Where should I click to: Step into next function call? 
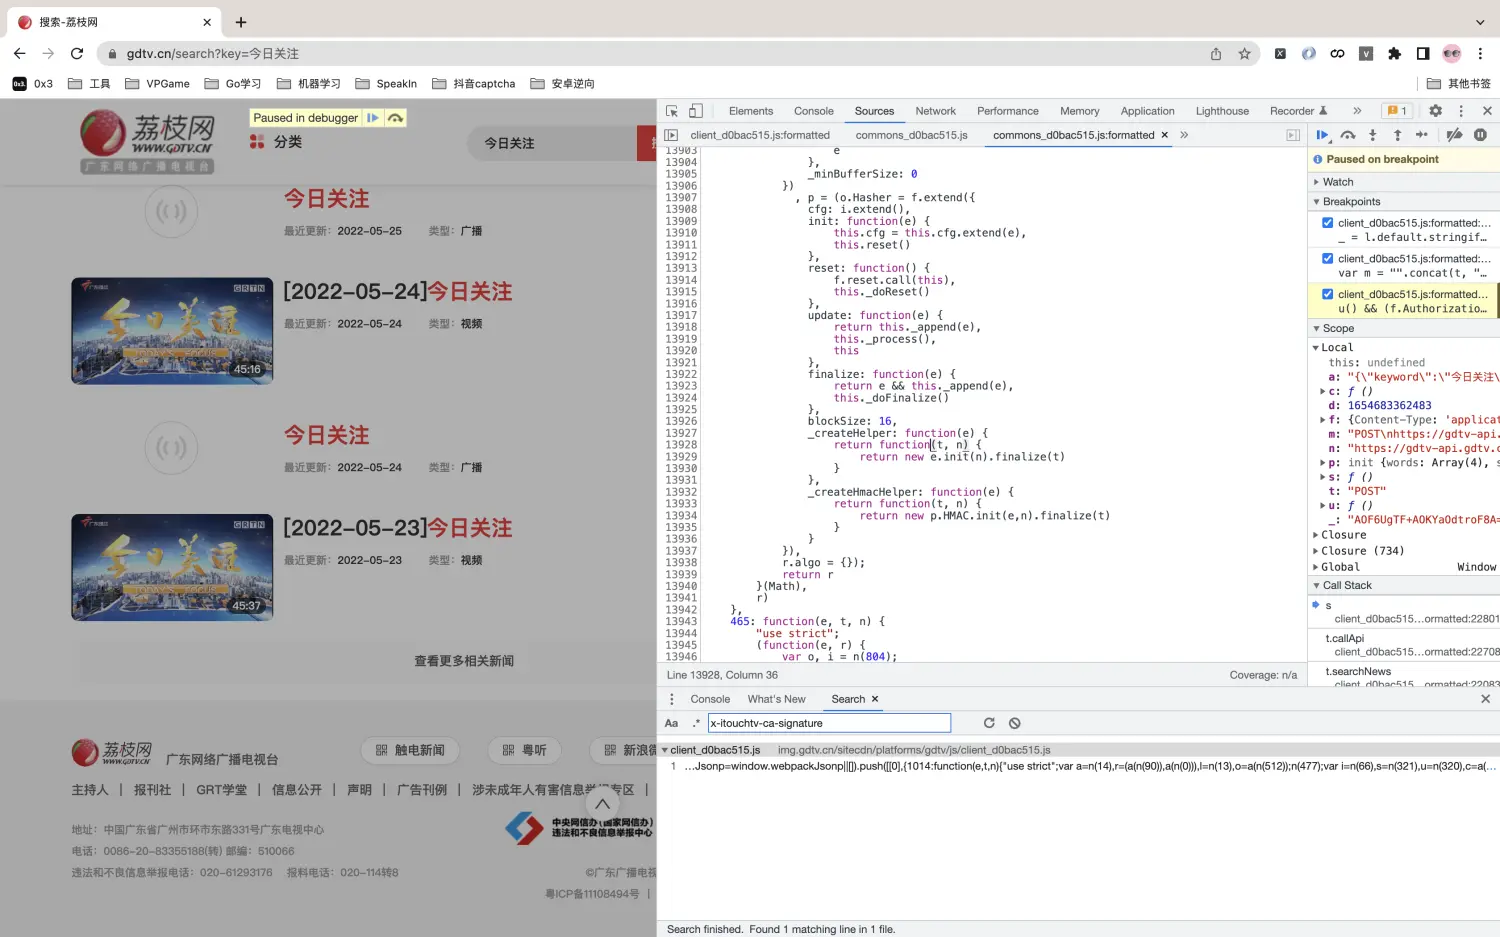pyautogui.click(x=1372, y=135)
